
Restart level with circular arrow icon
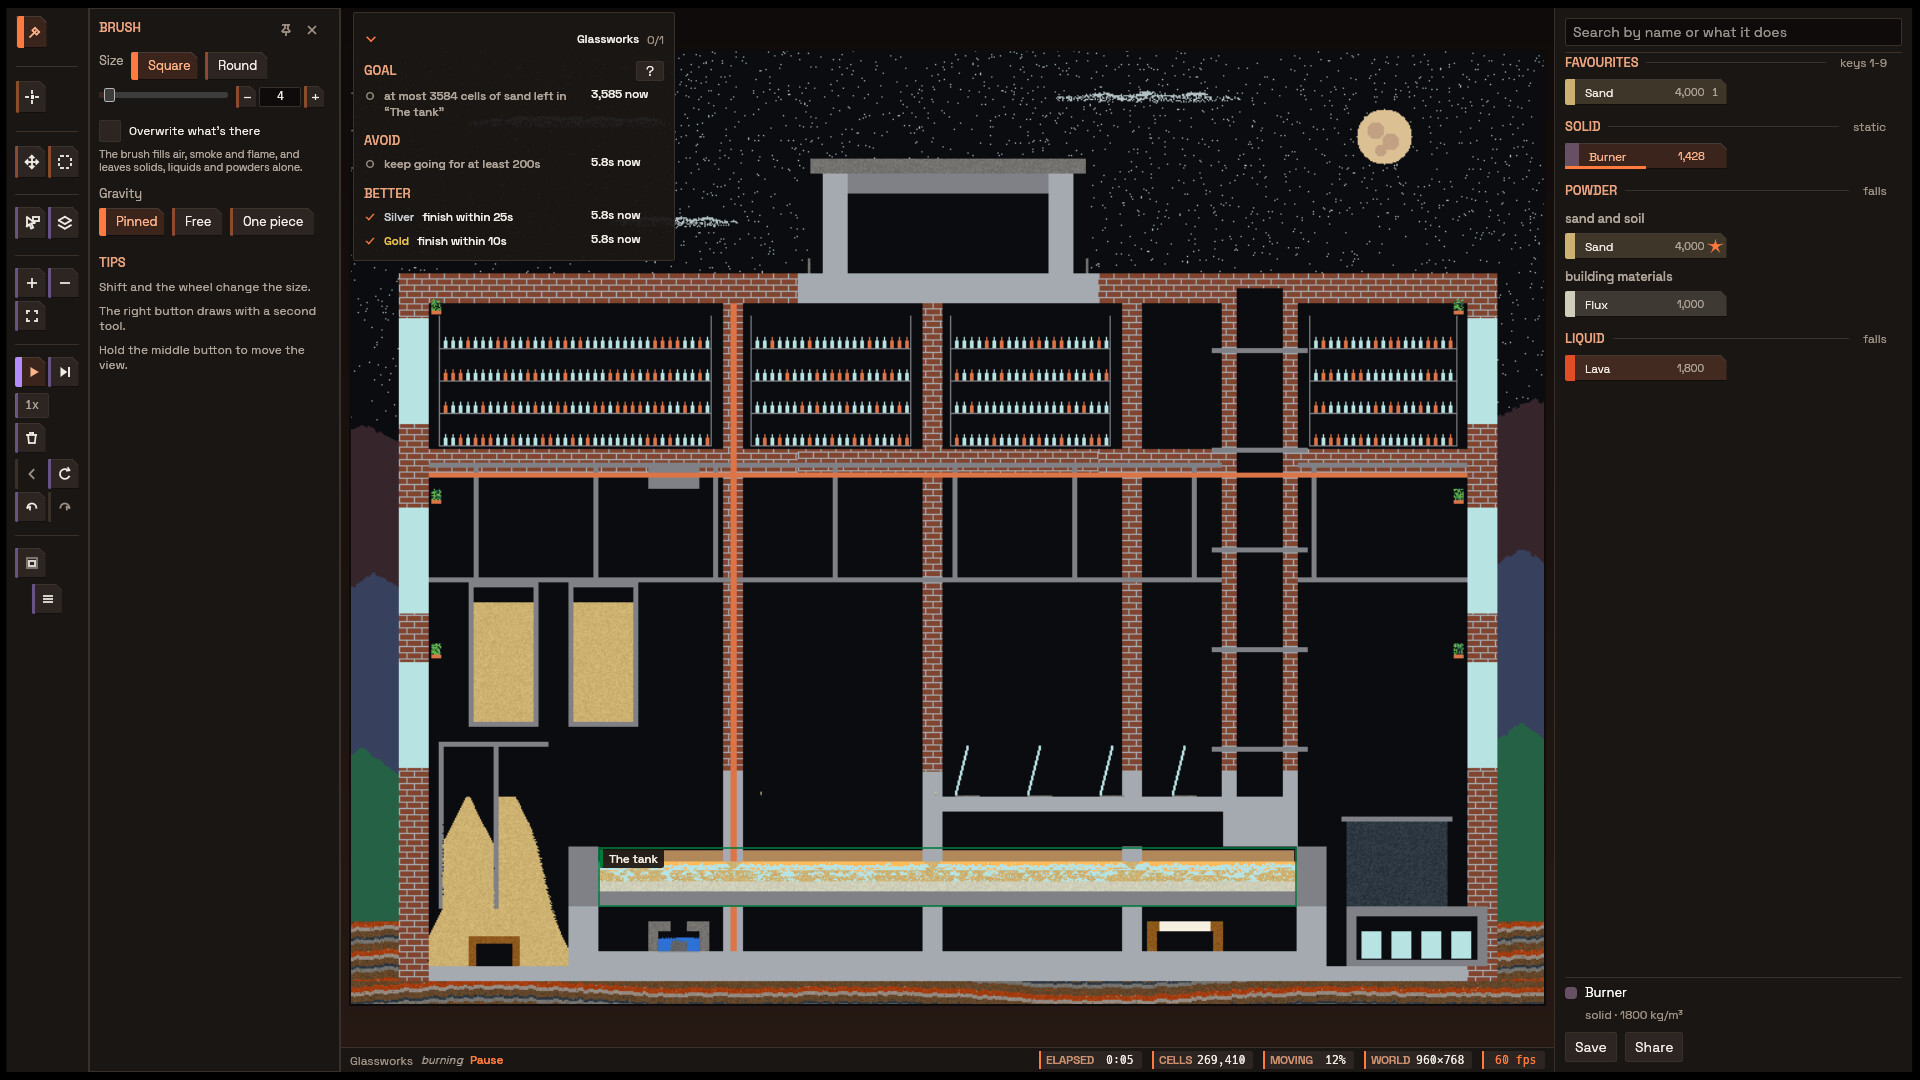point(65,474)
